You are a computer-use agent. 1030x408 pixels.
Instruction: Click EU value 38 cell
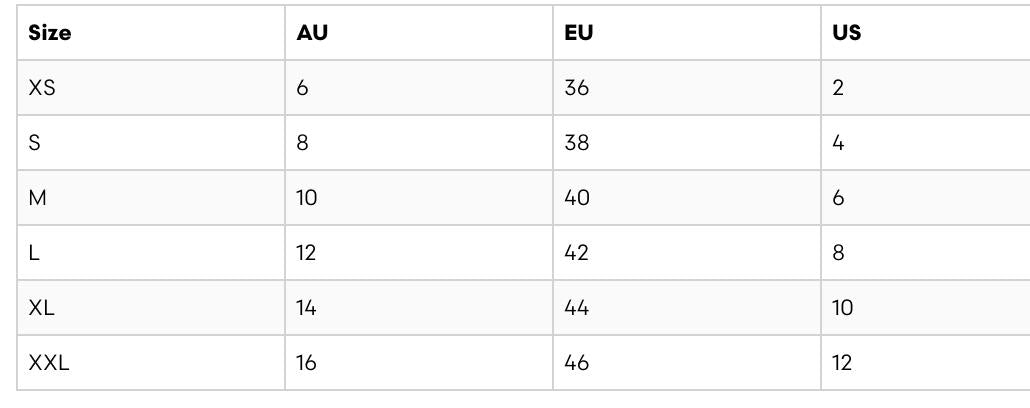coord(687,143)
